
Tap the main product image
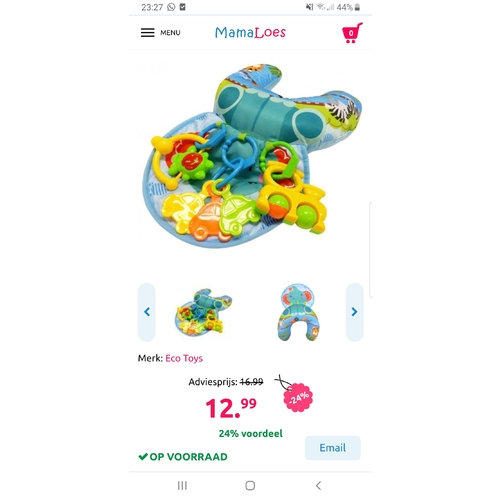(x=251, y=157)
